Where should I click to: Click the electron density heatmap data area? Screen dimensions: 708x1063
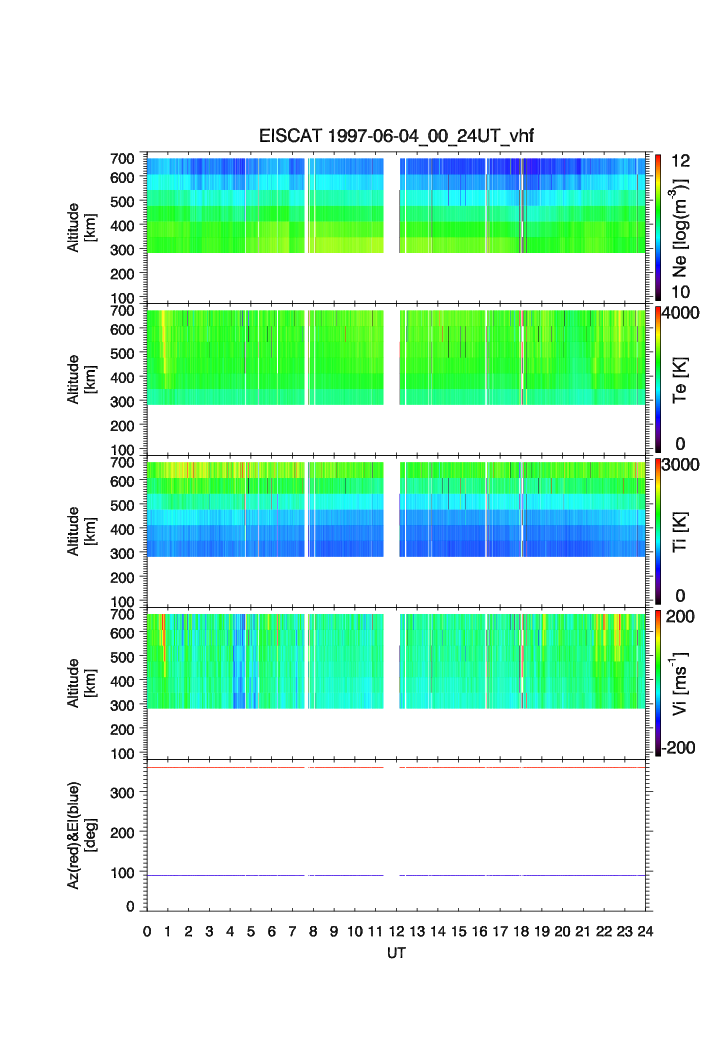[x=396, y=205]
